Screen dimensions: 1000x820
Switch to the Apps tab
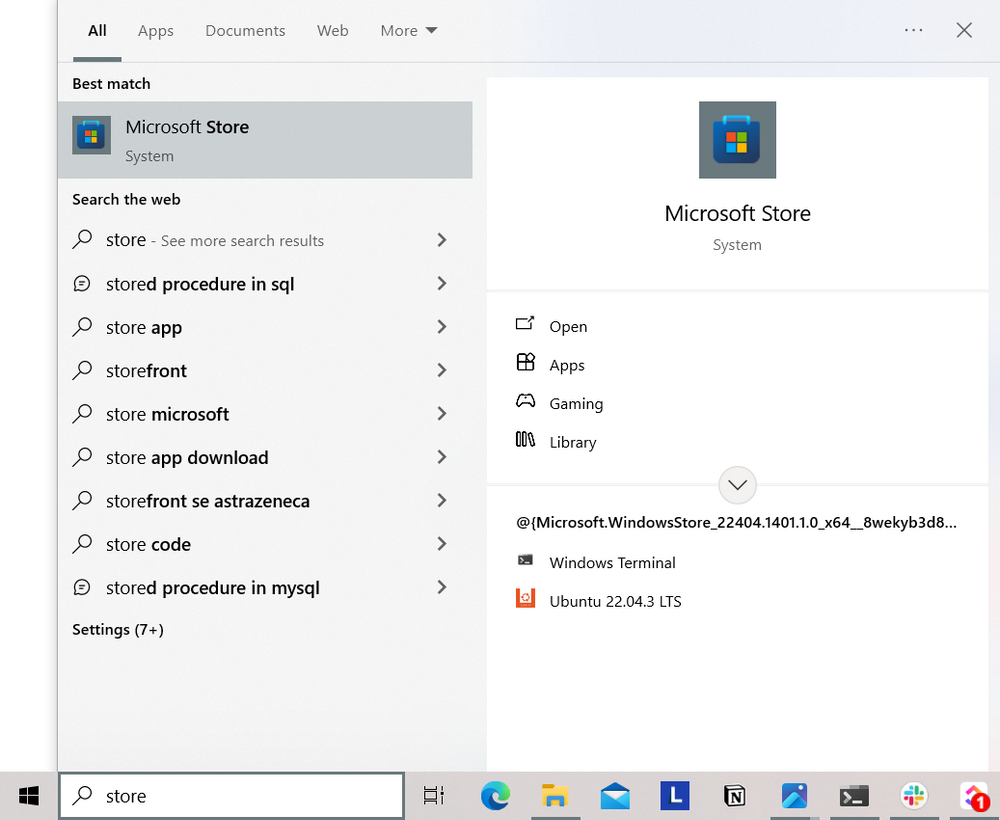pos(155,30)
